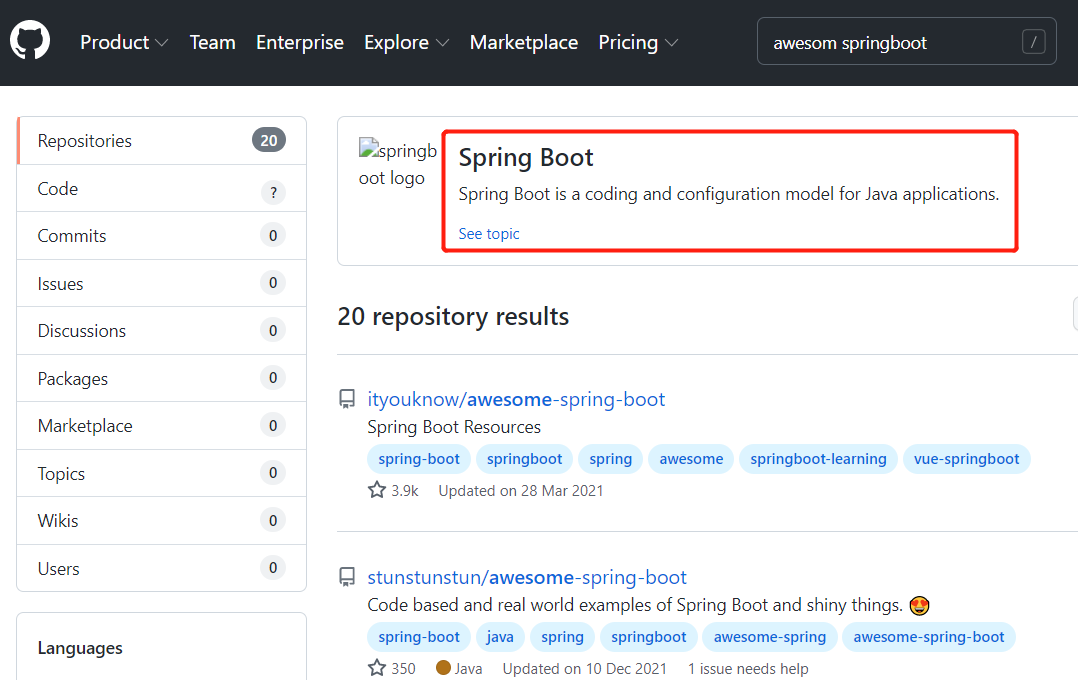Screen dimensions: 1078x680
Task: Follow the See topic link
Action: coord(489,234)
